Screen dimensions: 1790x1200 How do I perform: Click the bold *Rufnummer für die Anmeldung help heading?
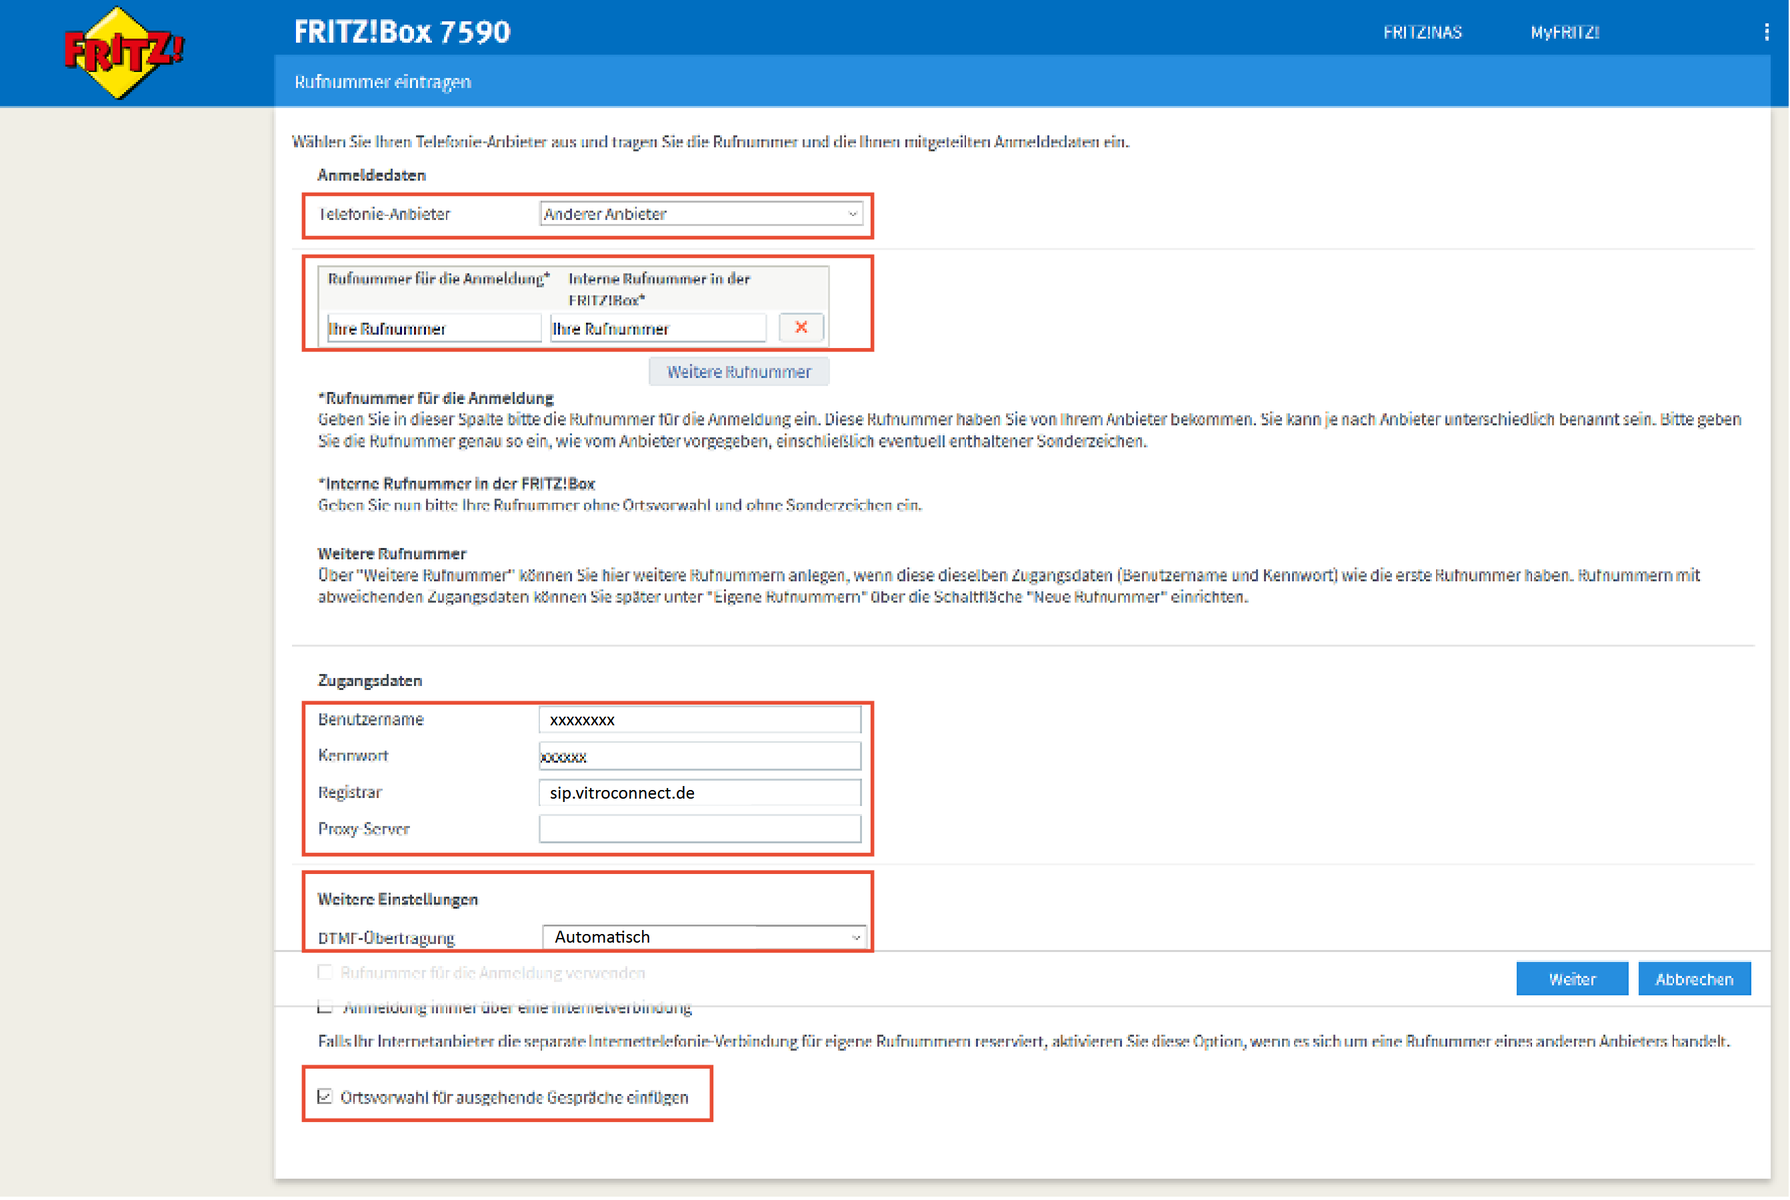click(x=436, y=398)
